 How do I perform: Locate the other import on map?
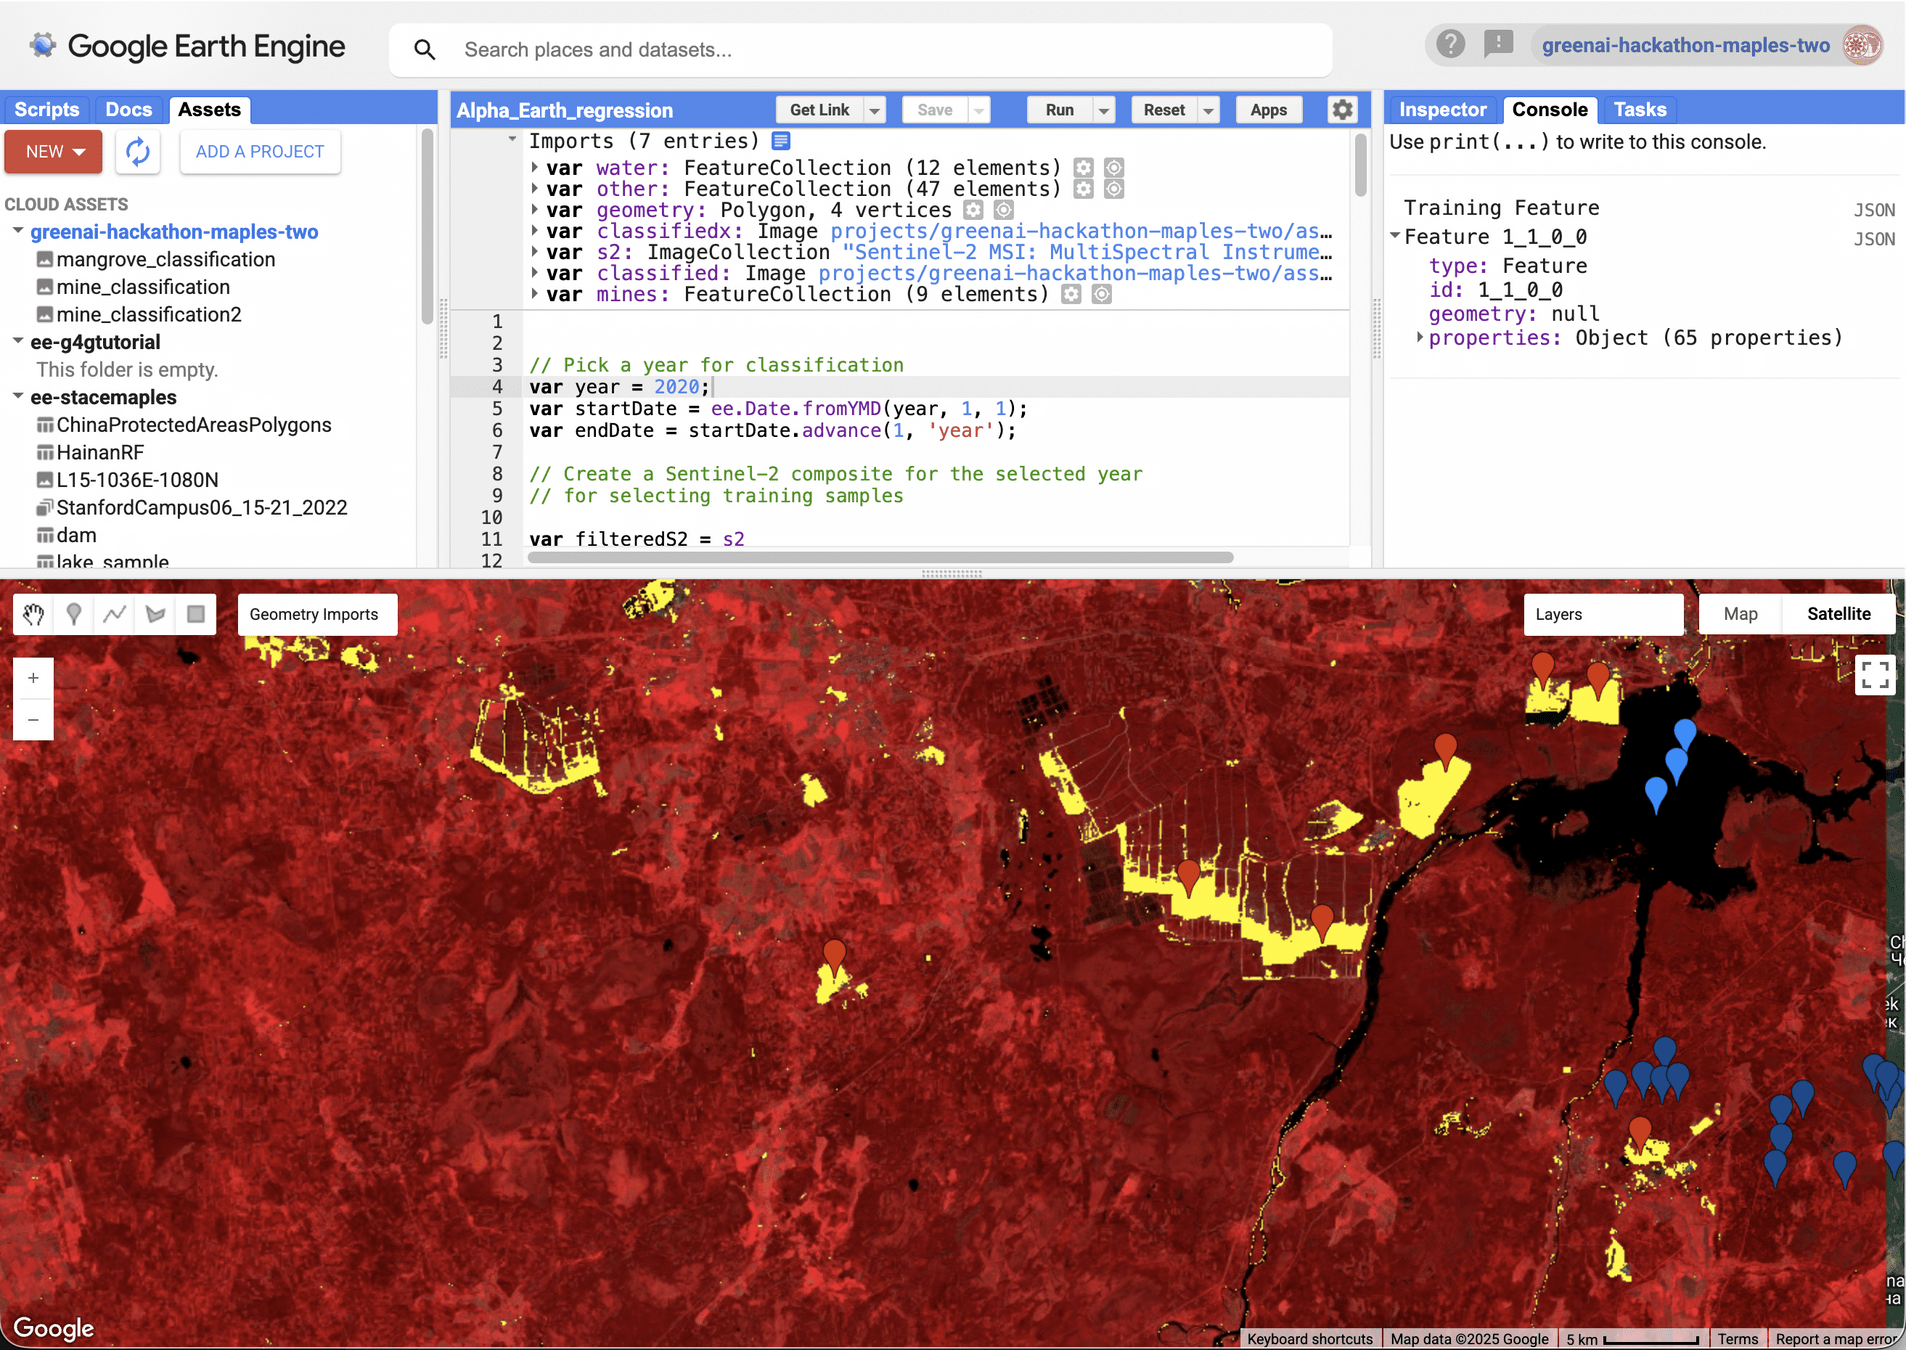pos(1114,189)
